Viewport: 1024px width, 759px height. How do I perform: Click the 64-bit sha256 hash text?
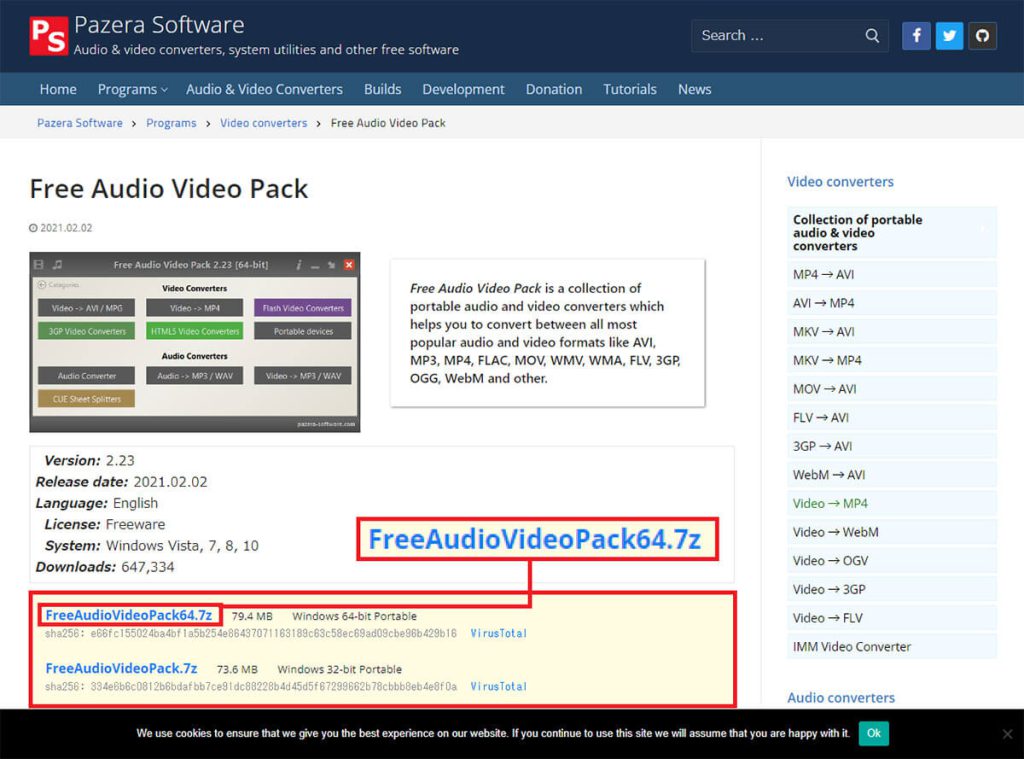point(251,634)
